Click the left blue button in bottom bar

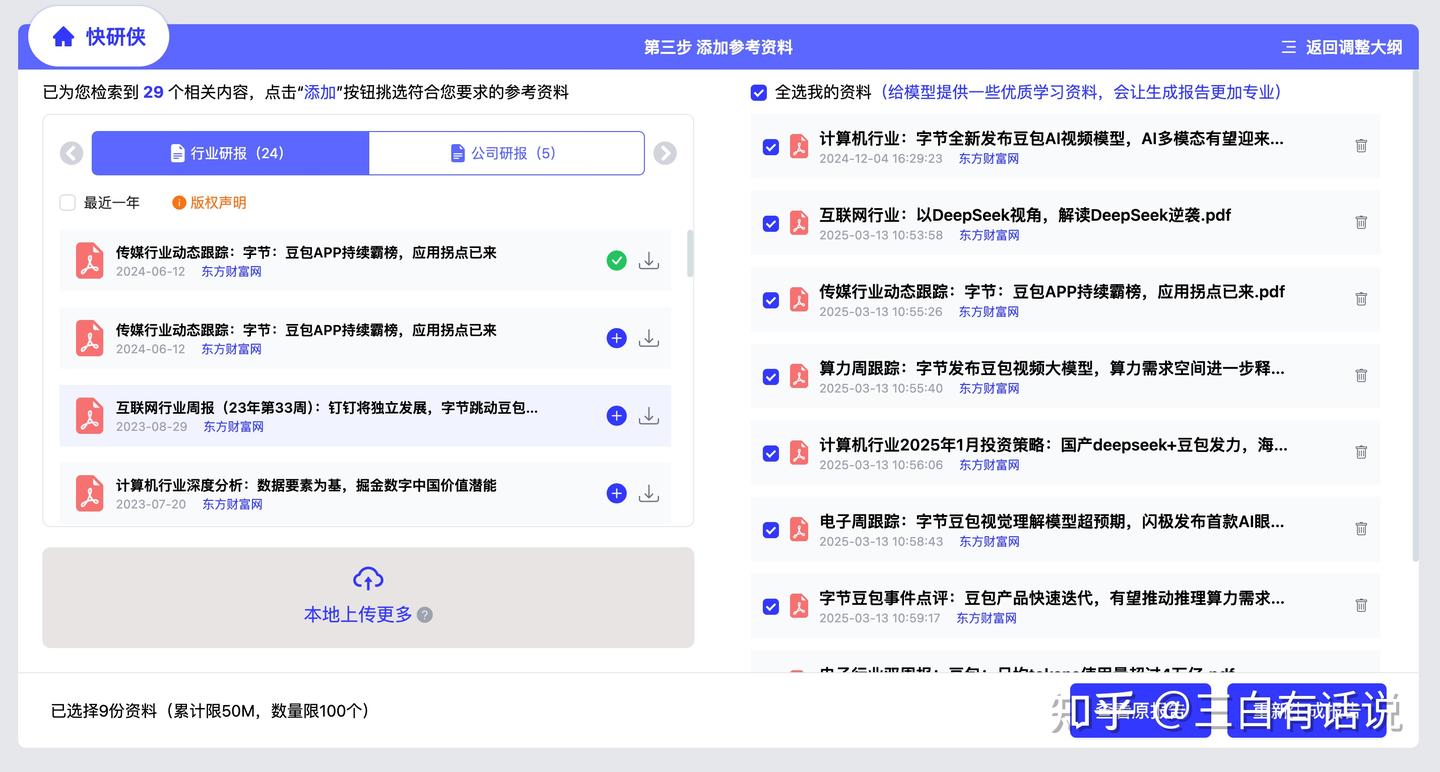pyautogui.click(x=1140, y=711)
